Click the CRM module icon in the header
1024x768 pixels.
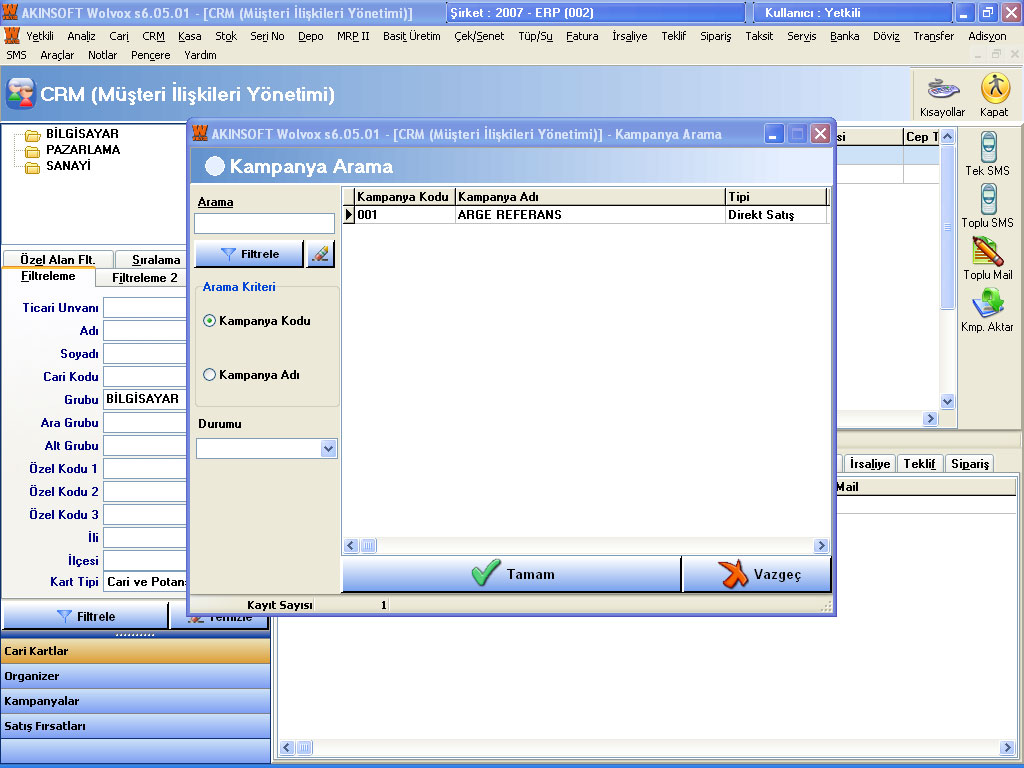[x=20, y=94]
